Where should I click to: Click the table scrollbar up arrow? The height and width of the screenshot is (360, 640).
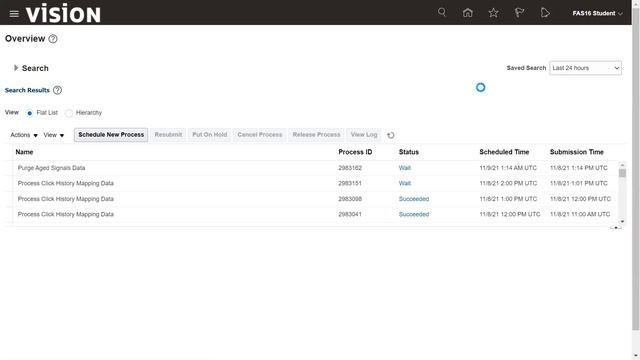pos(622,165)
